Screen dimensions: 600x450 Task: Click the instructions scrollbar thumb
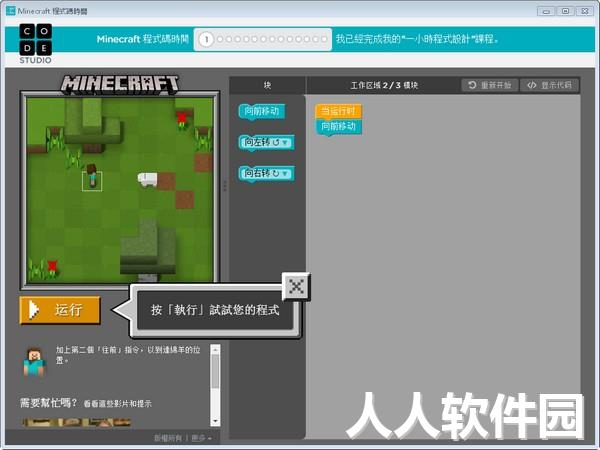215,371
